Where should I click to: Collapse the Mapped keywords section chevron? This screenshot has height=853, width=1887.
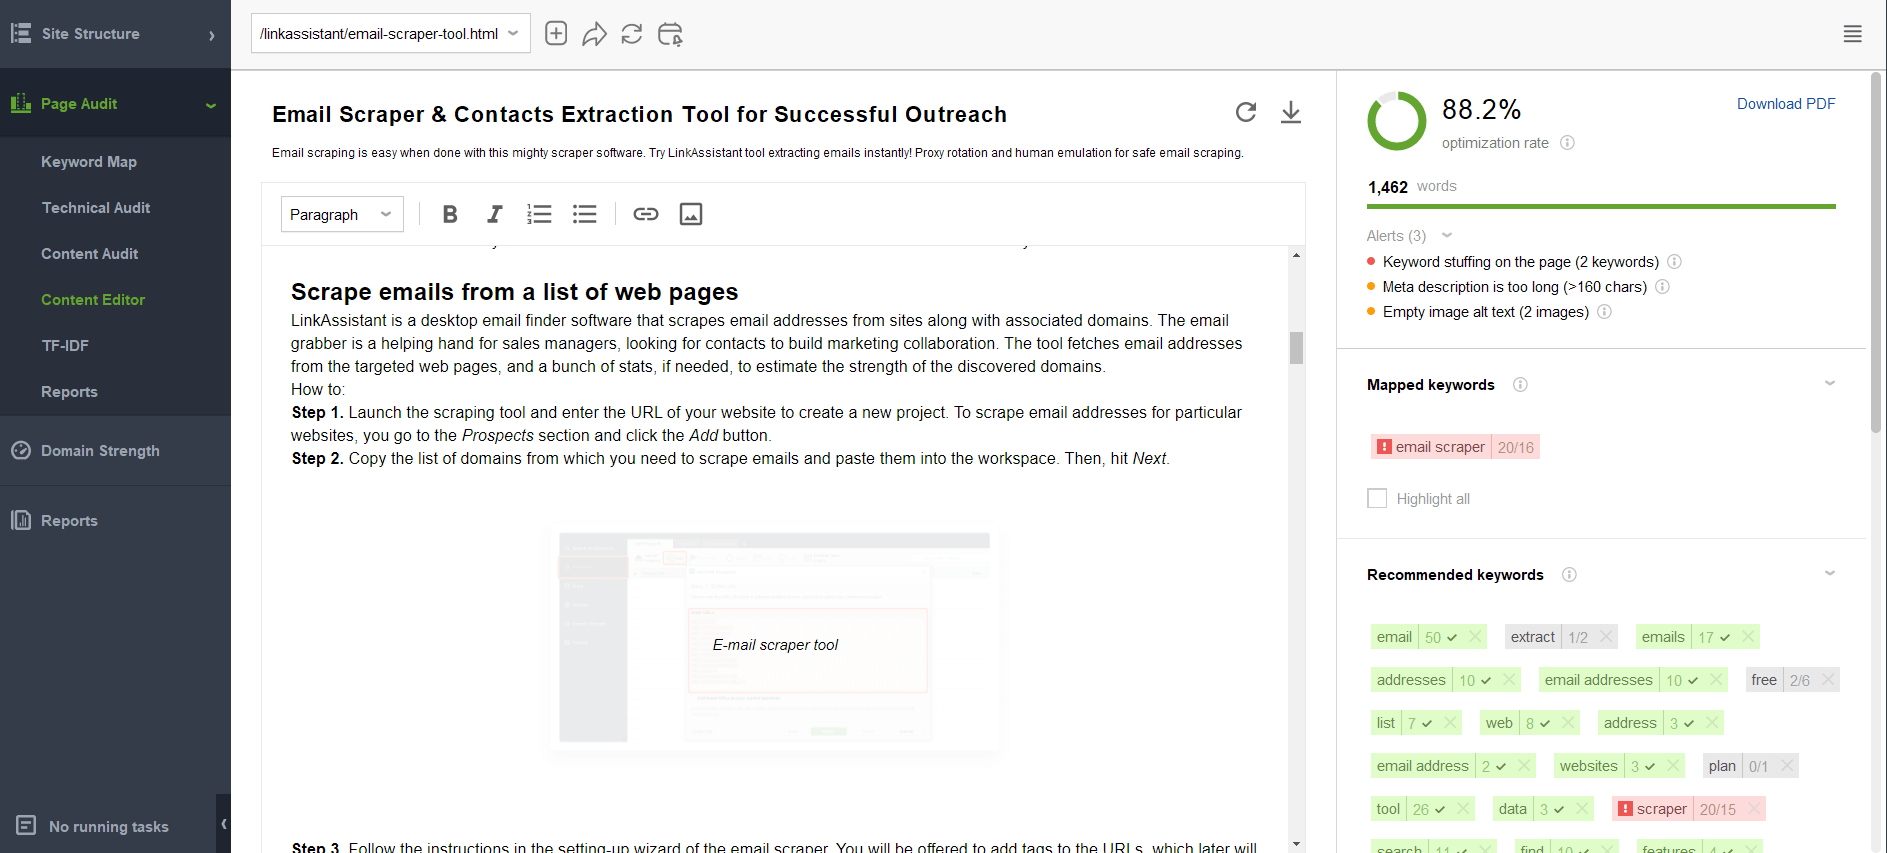[1830, 384]
